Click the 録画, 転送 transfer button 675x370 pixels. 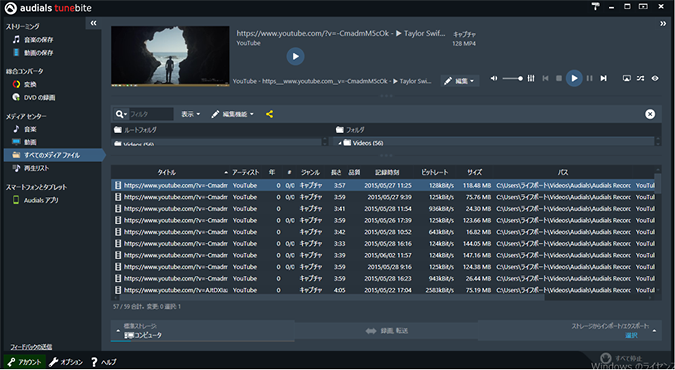386,331
